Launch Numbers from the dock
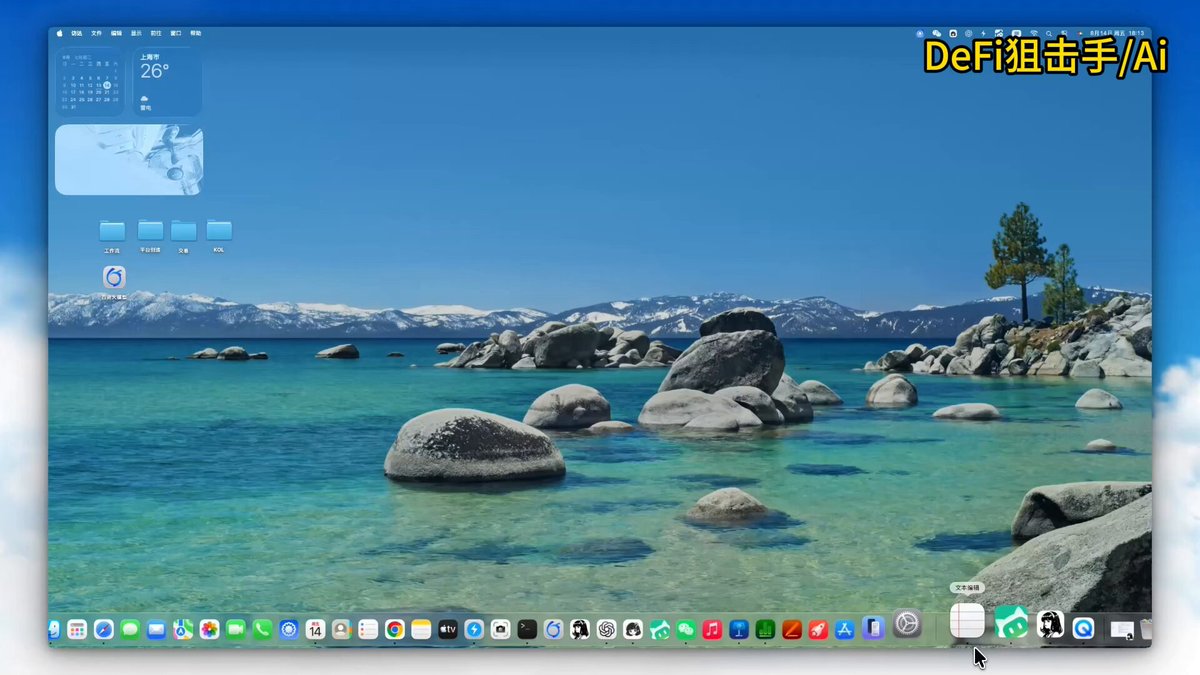This screenshot has height=675, width=1200. pyautogui.click(x=765, y=629)
